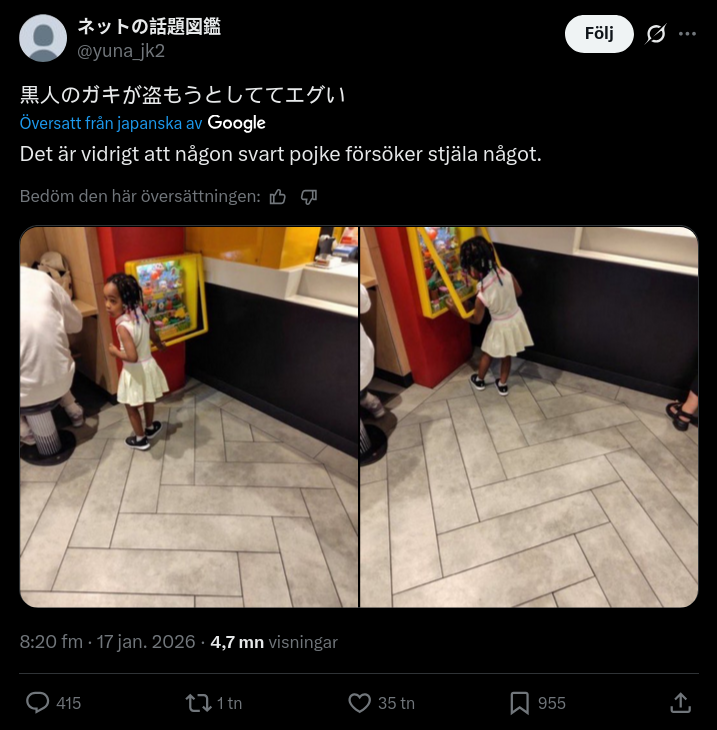
Task: Open the @yuna_jk2 handle link
Action: (121, 51)
